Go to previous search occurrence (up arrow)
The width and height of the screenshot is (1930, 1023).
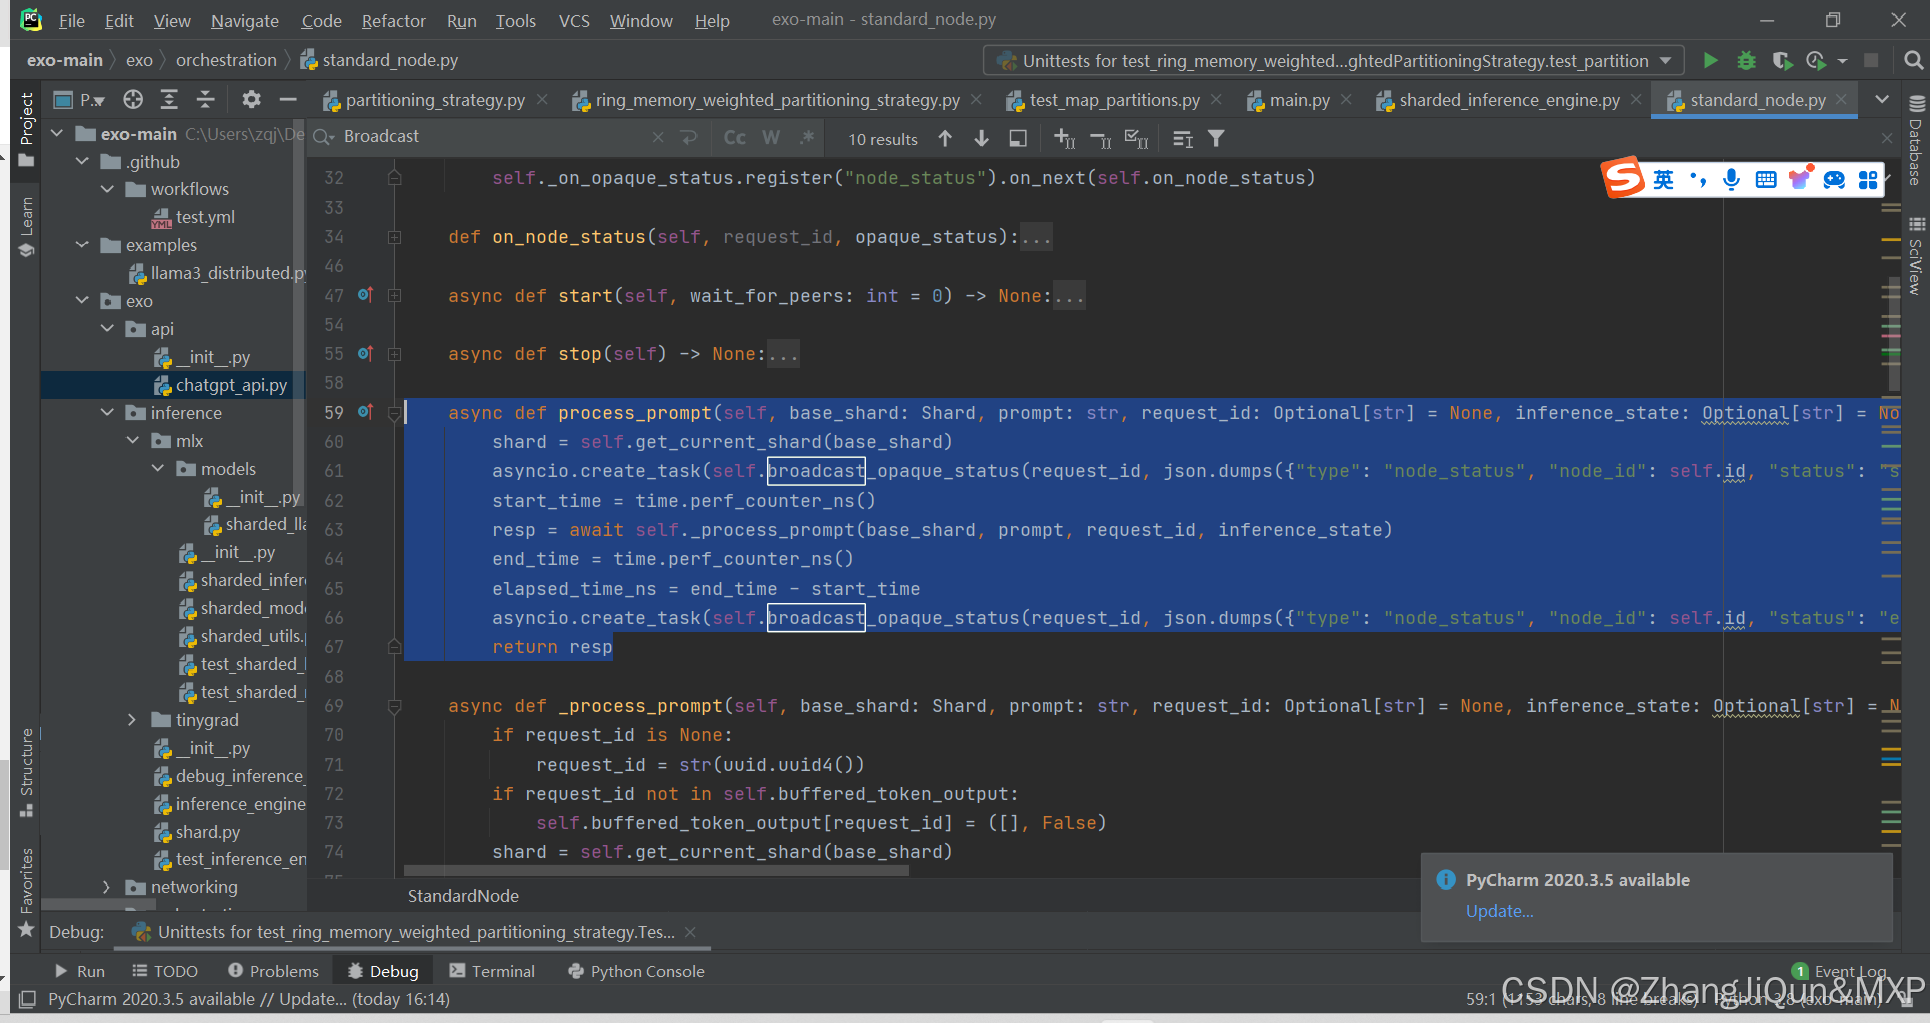(945, 138)
